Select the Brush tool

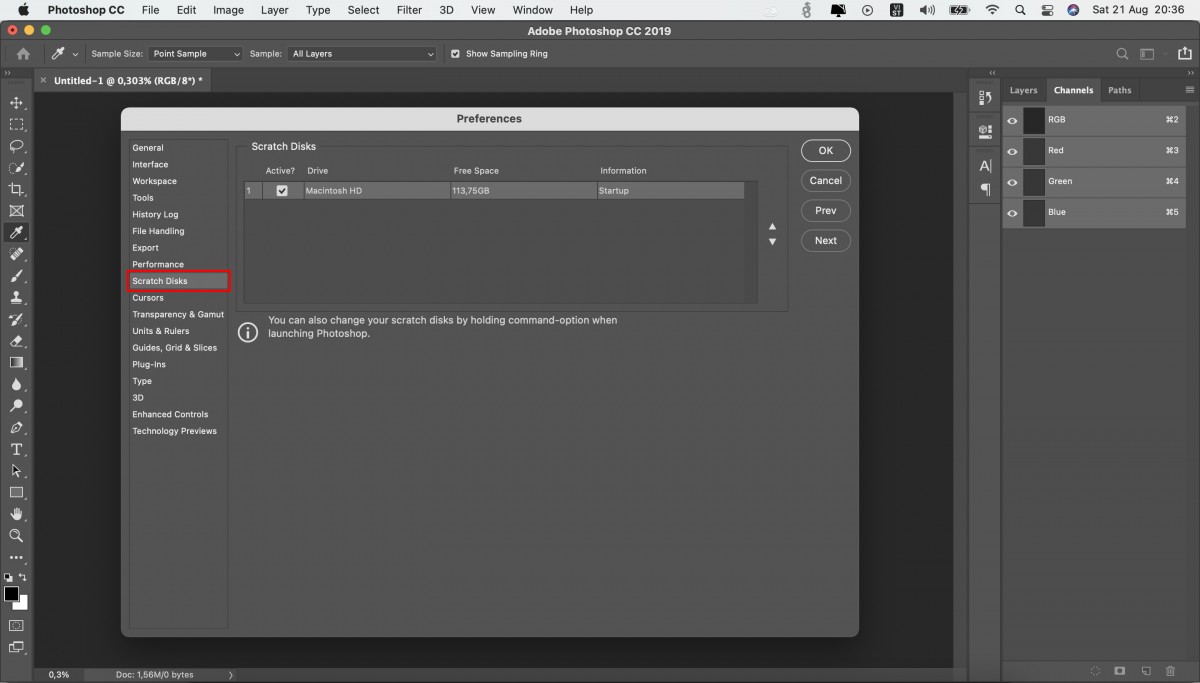point(16,276)
